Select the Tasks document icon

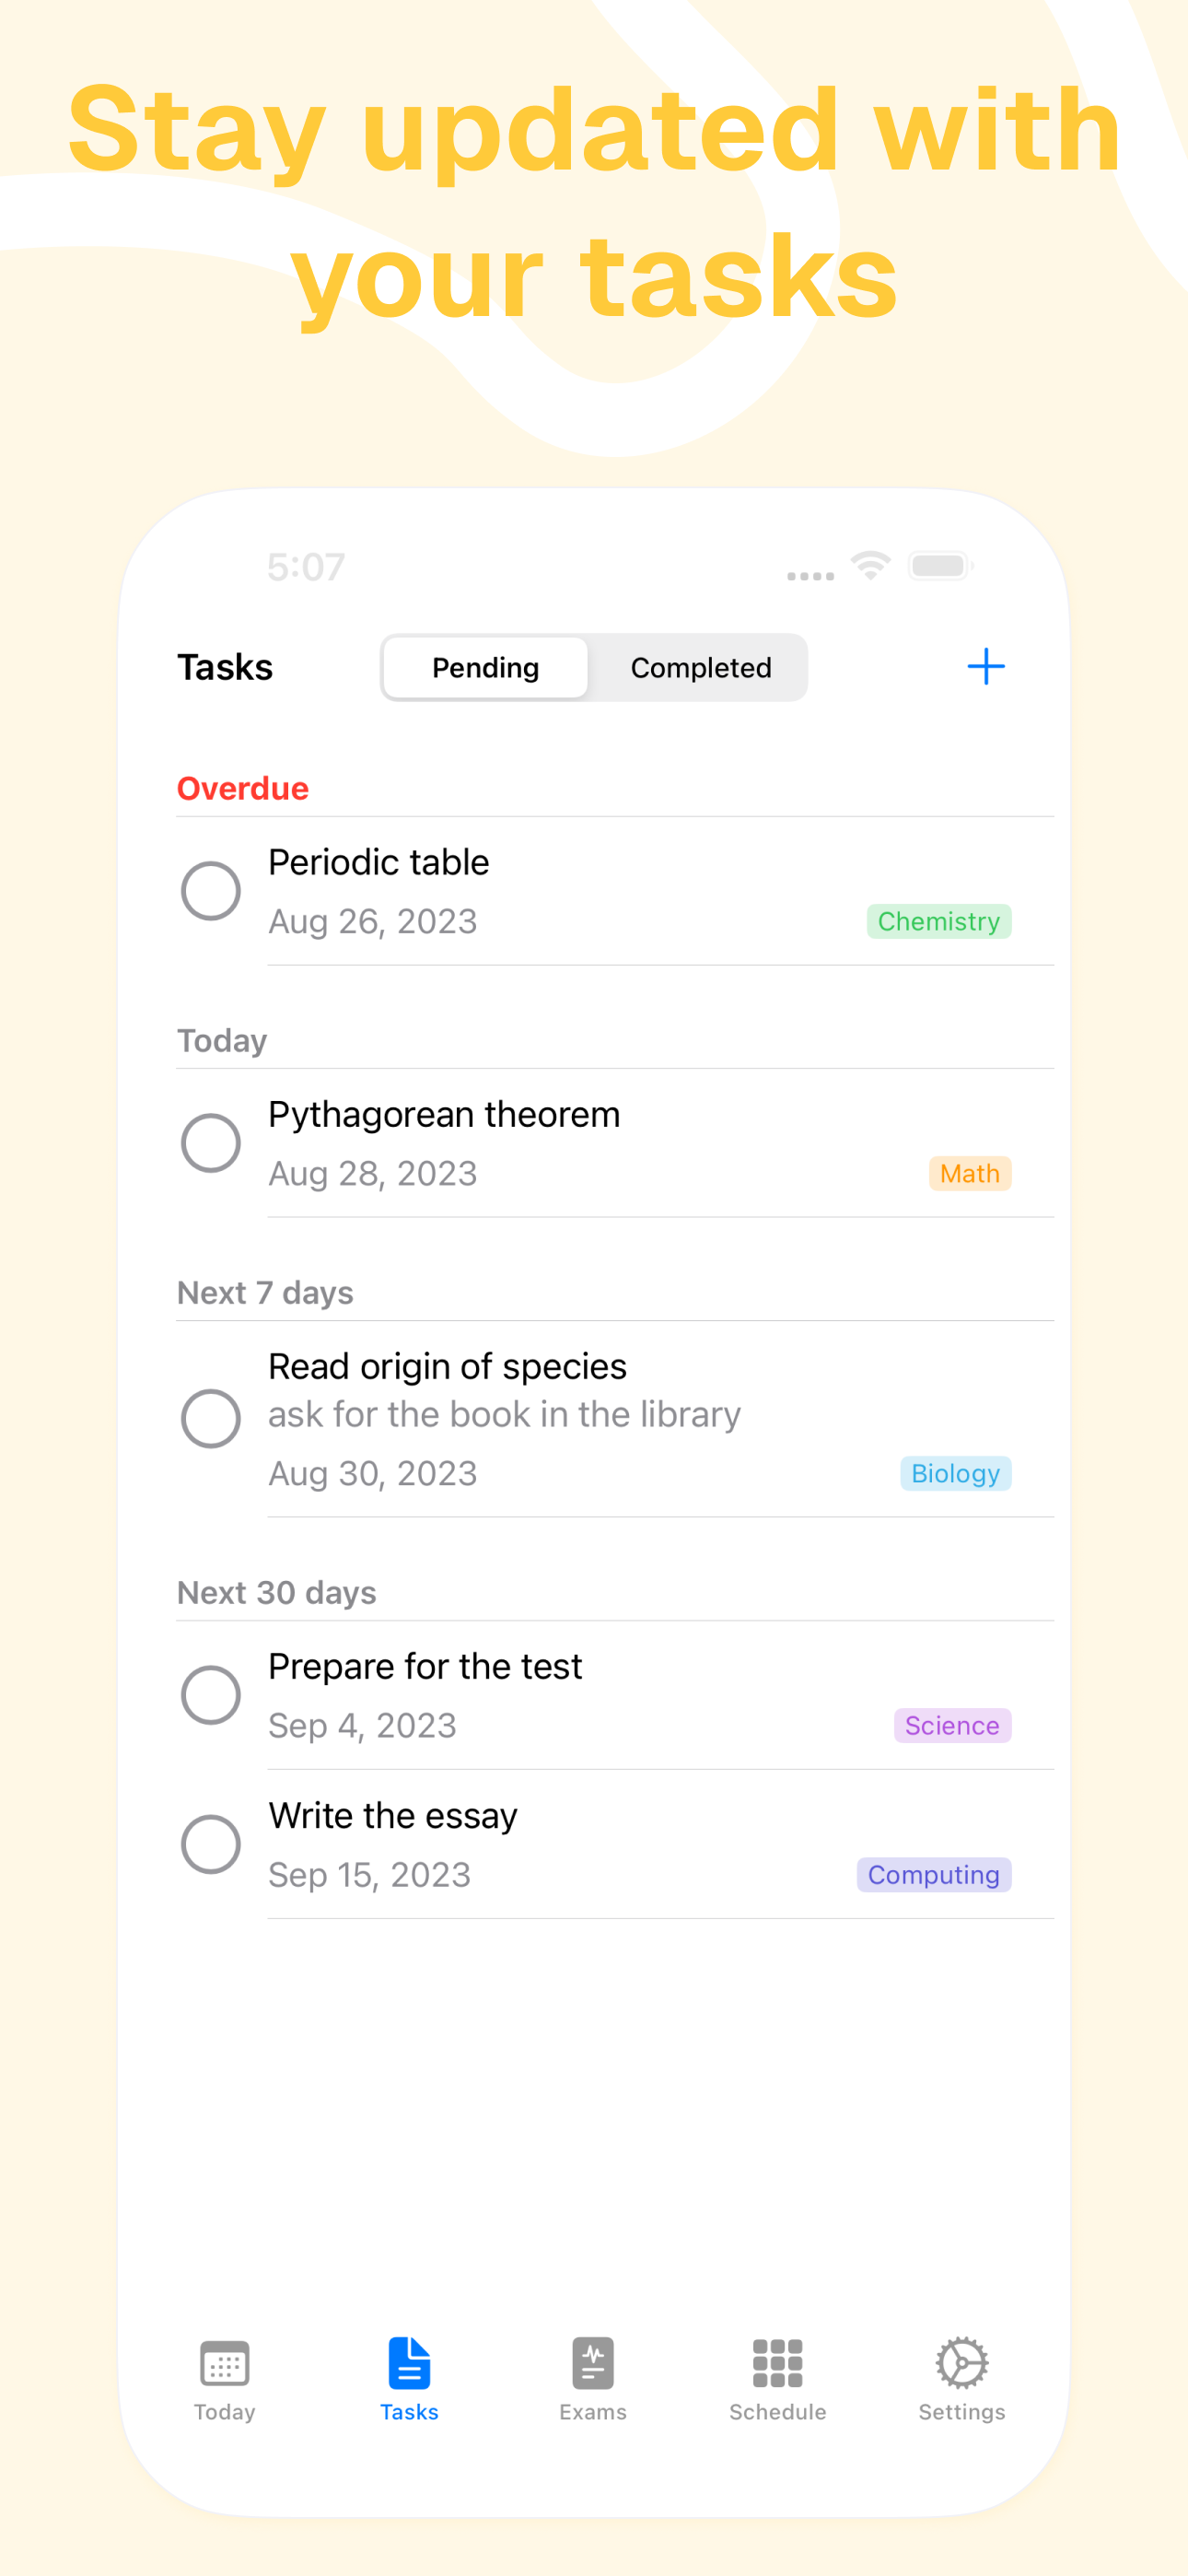(x=409, y=2363)
